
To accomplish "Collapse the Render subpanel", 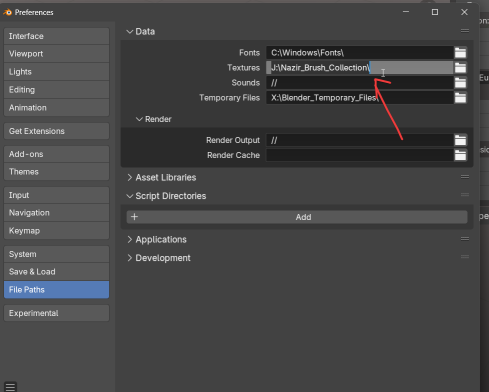I will coord(139,119).
